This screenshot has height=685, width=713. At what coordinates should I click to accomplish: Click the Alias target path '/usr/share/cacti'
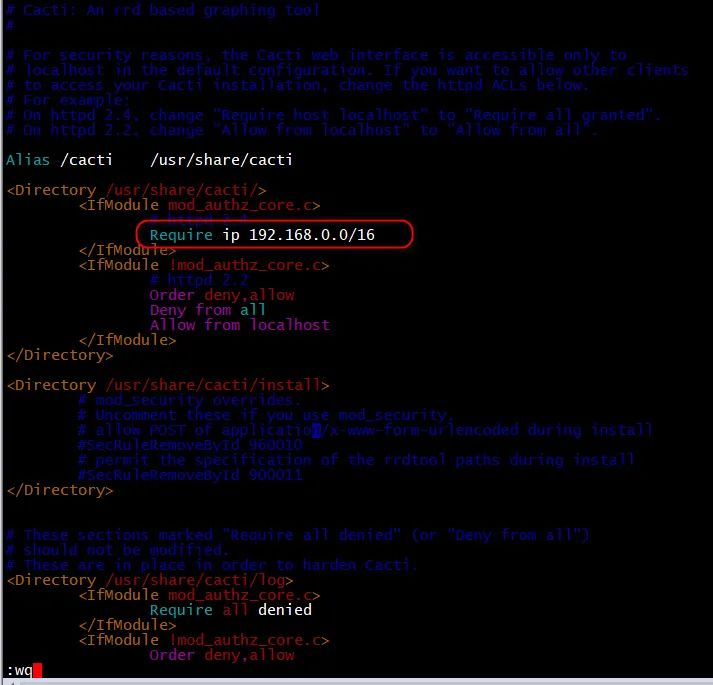tap(221, 160)
